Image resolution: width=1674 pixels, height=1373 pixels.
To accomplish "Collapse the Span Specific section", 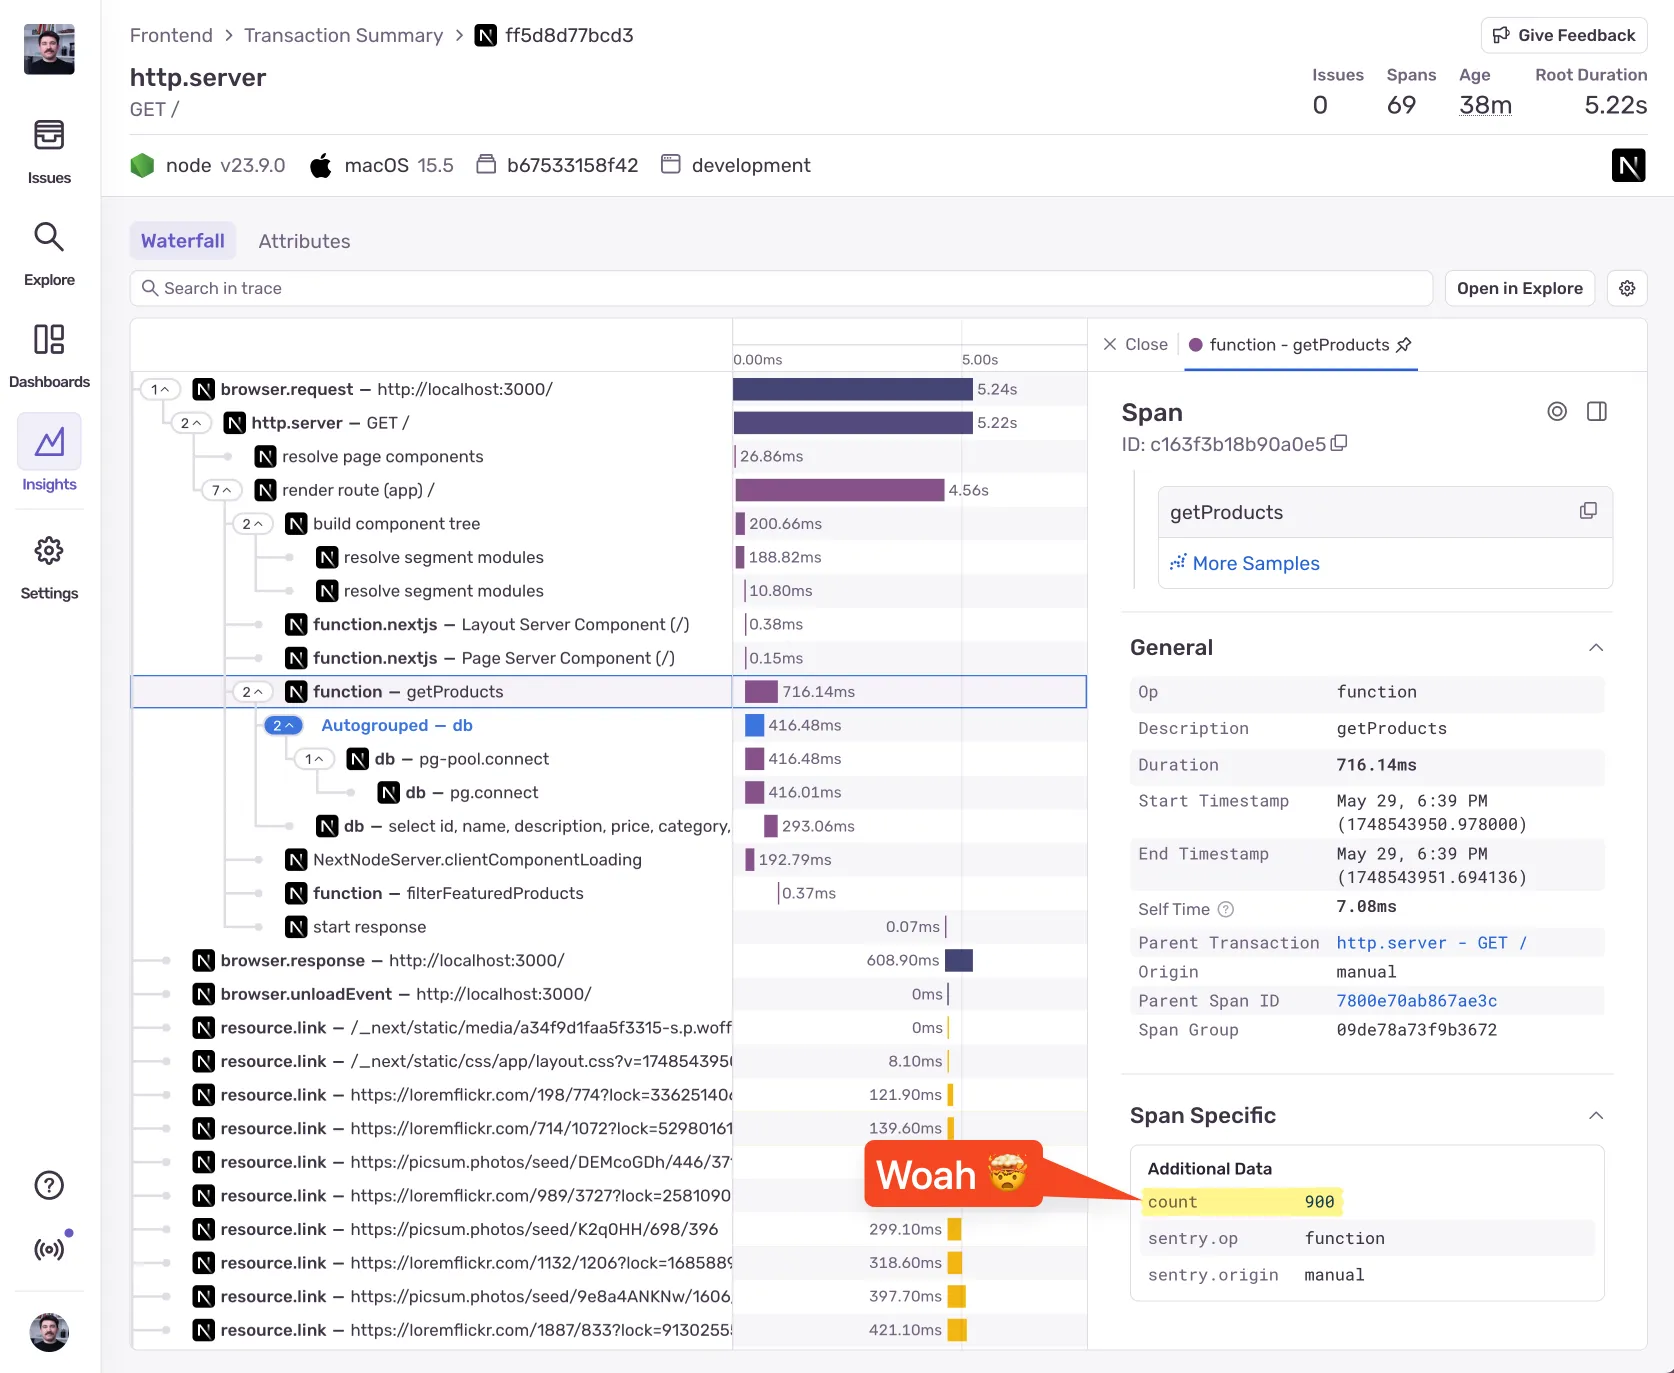I will (x=1596, y=1115).
